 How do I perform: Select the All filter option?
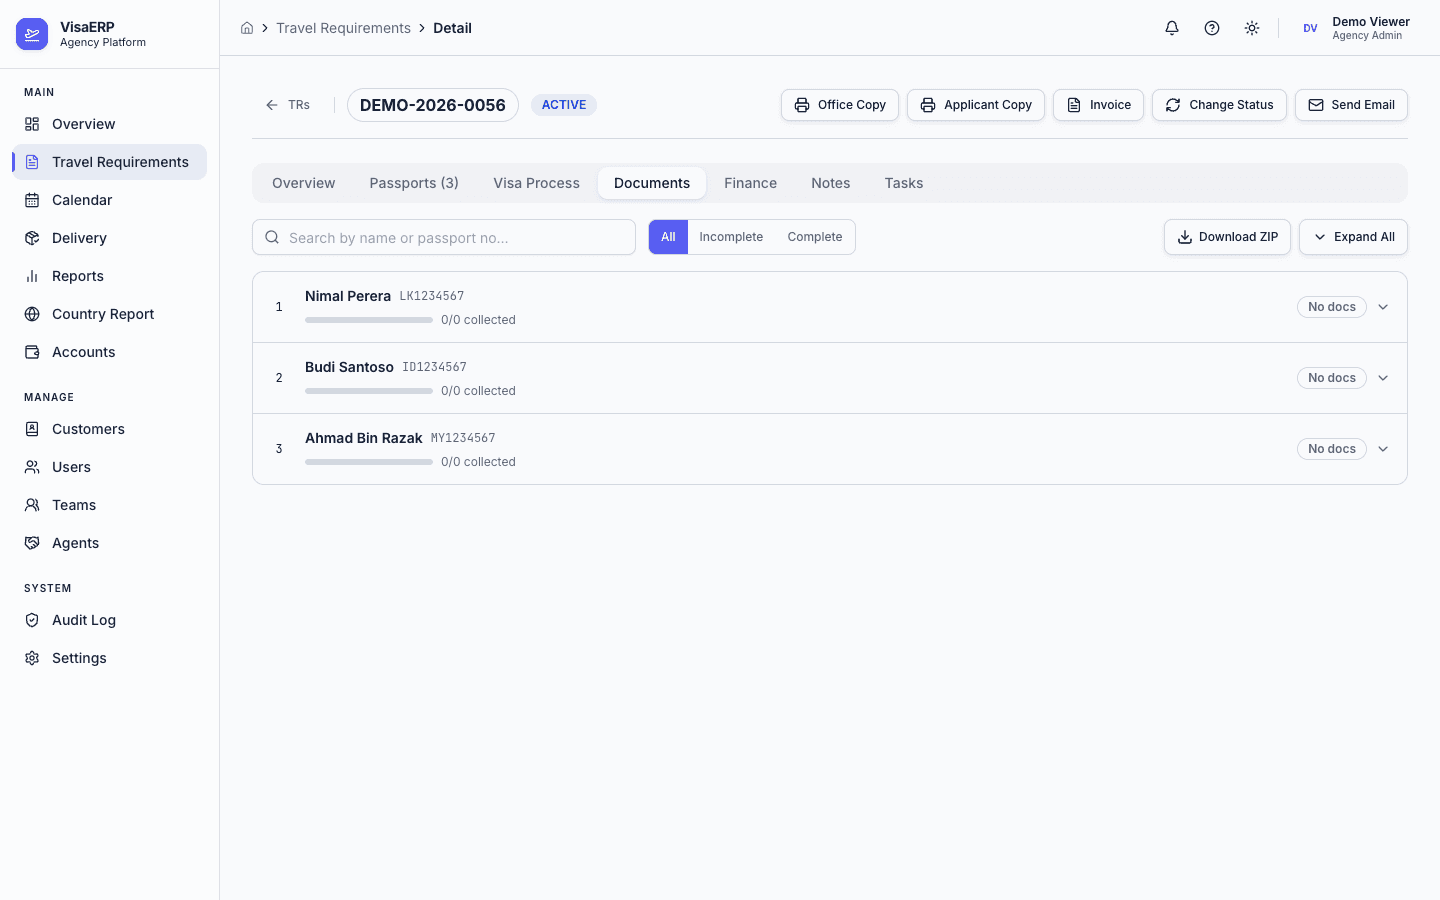(668, 237)
